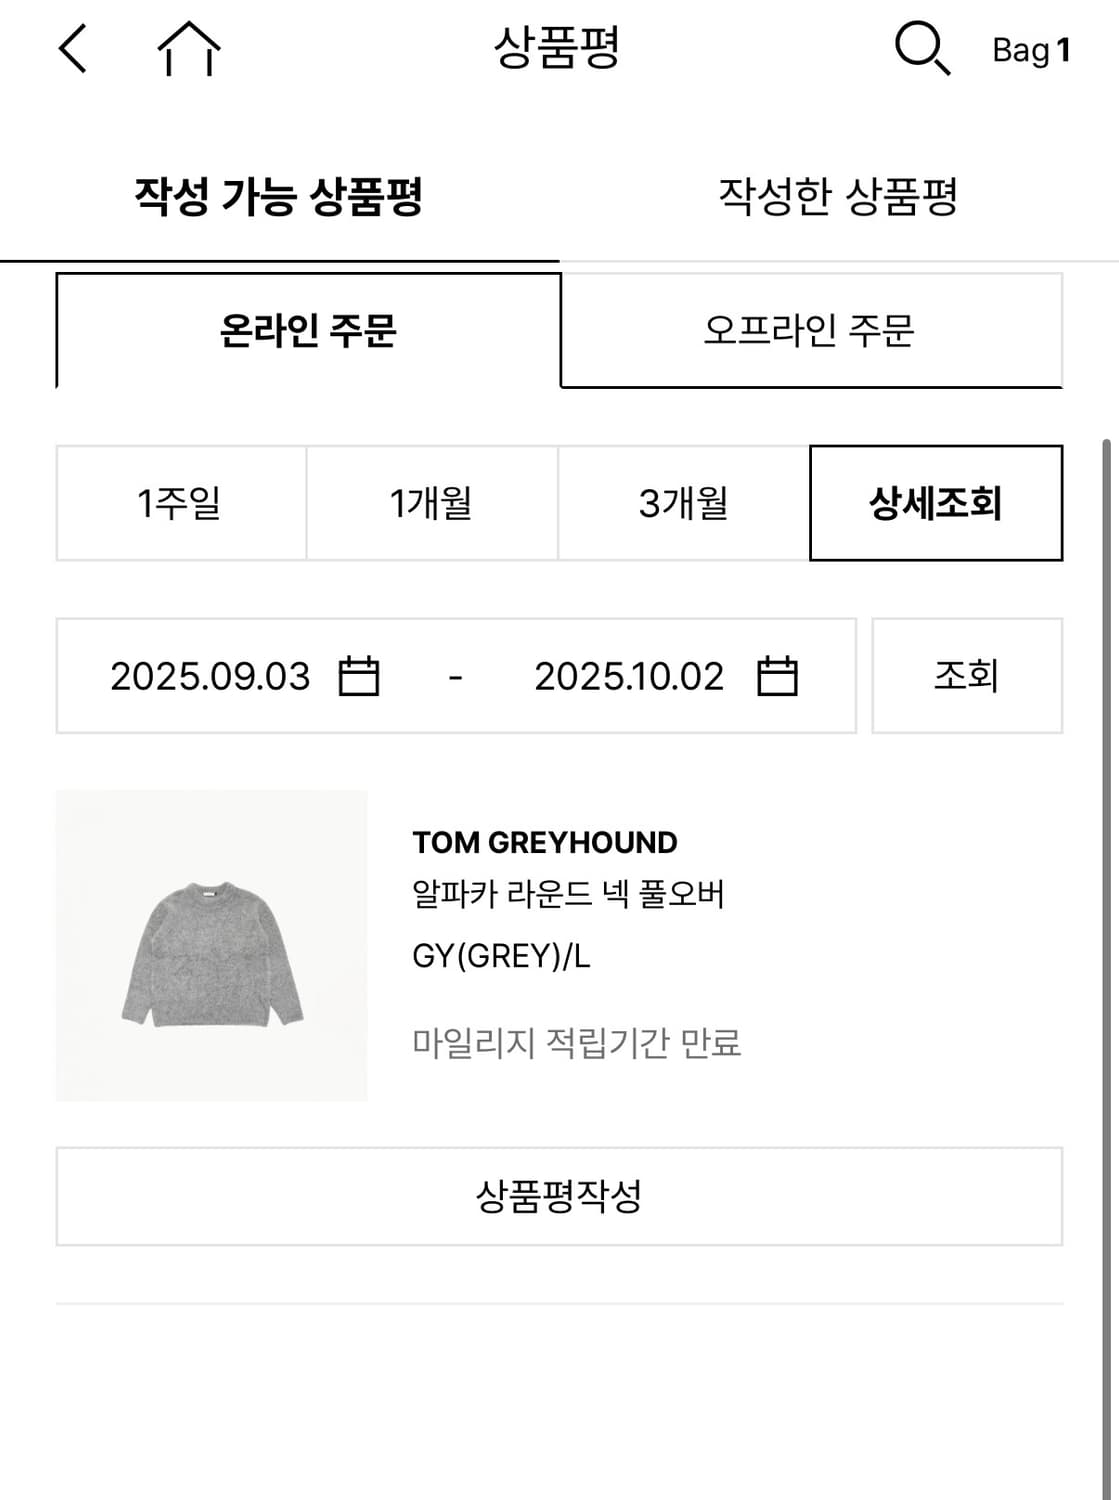Open the Bag with 1 item
The height and width of the screenshot is (1500, 1119).
click(x=1032, y=48)
